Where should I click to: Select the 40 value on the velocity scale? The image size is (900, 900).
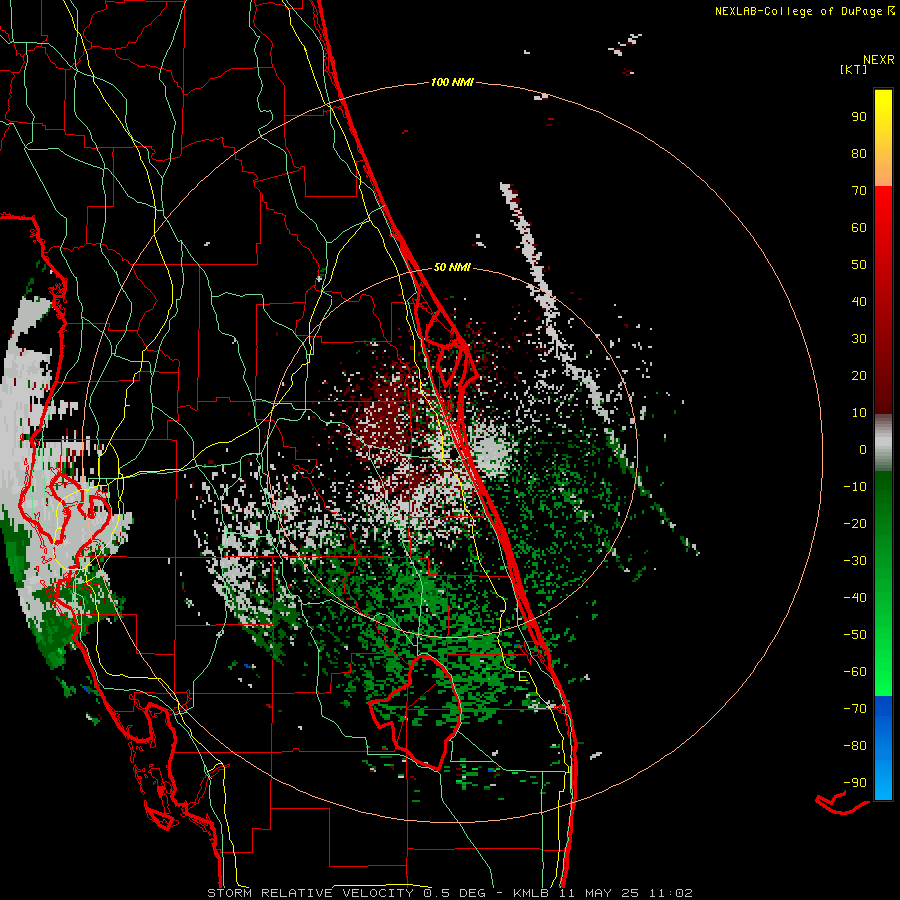pos(859,302)
